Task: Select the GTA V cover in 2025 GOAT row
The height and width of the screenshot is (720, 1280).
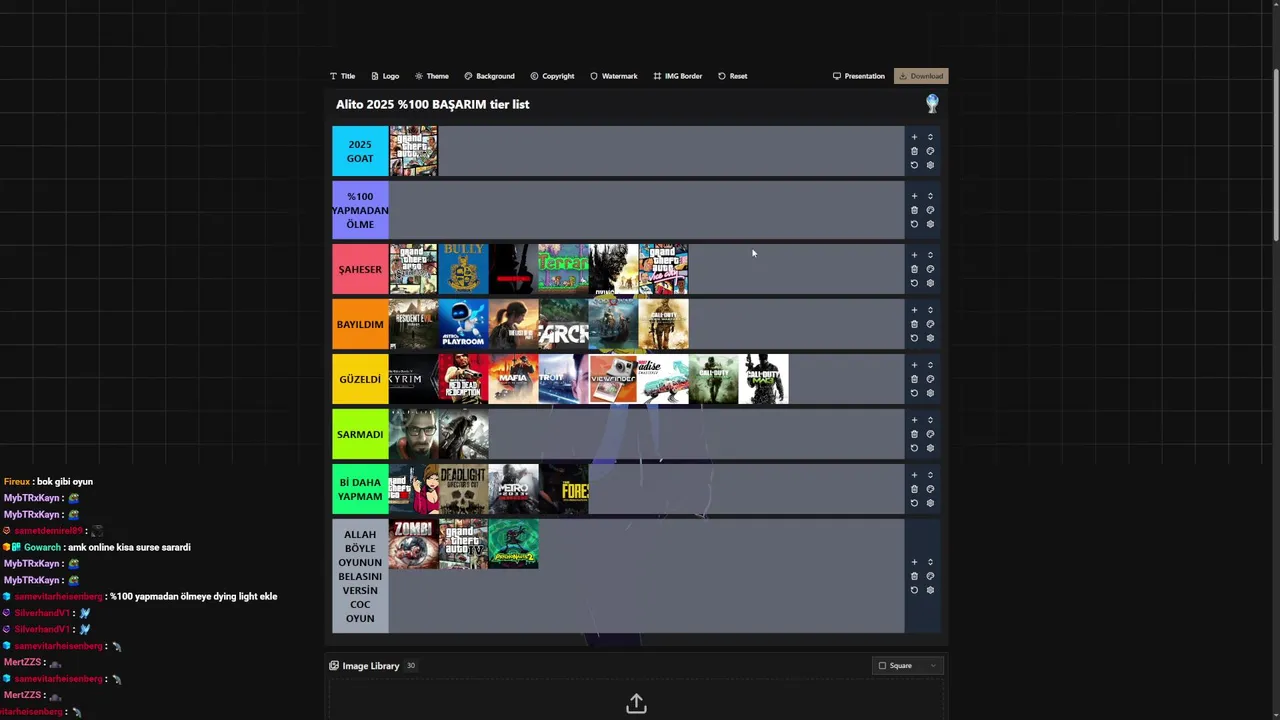Action: click(x=414, y=151)
